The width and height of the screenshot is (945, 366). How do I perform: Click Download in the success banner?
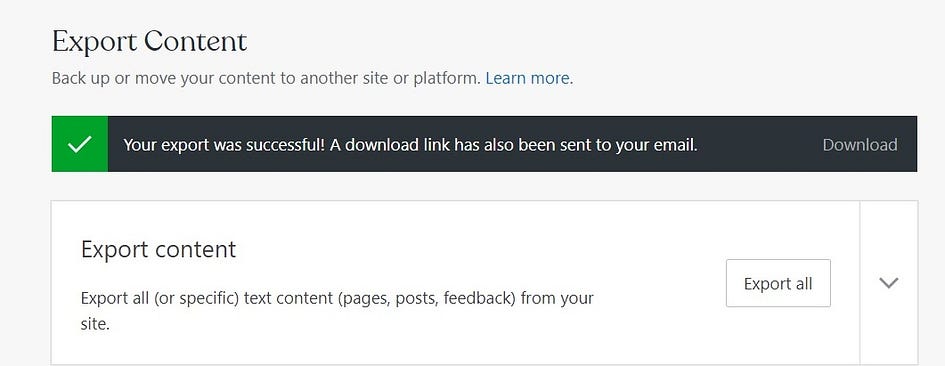click(x=859, y=145)
